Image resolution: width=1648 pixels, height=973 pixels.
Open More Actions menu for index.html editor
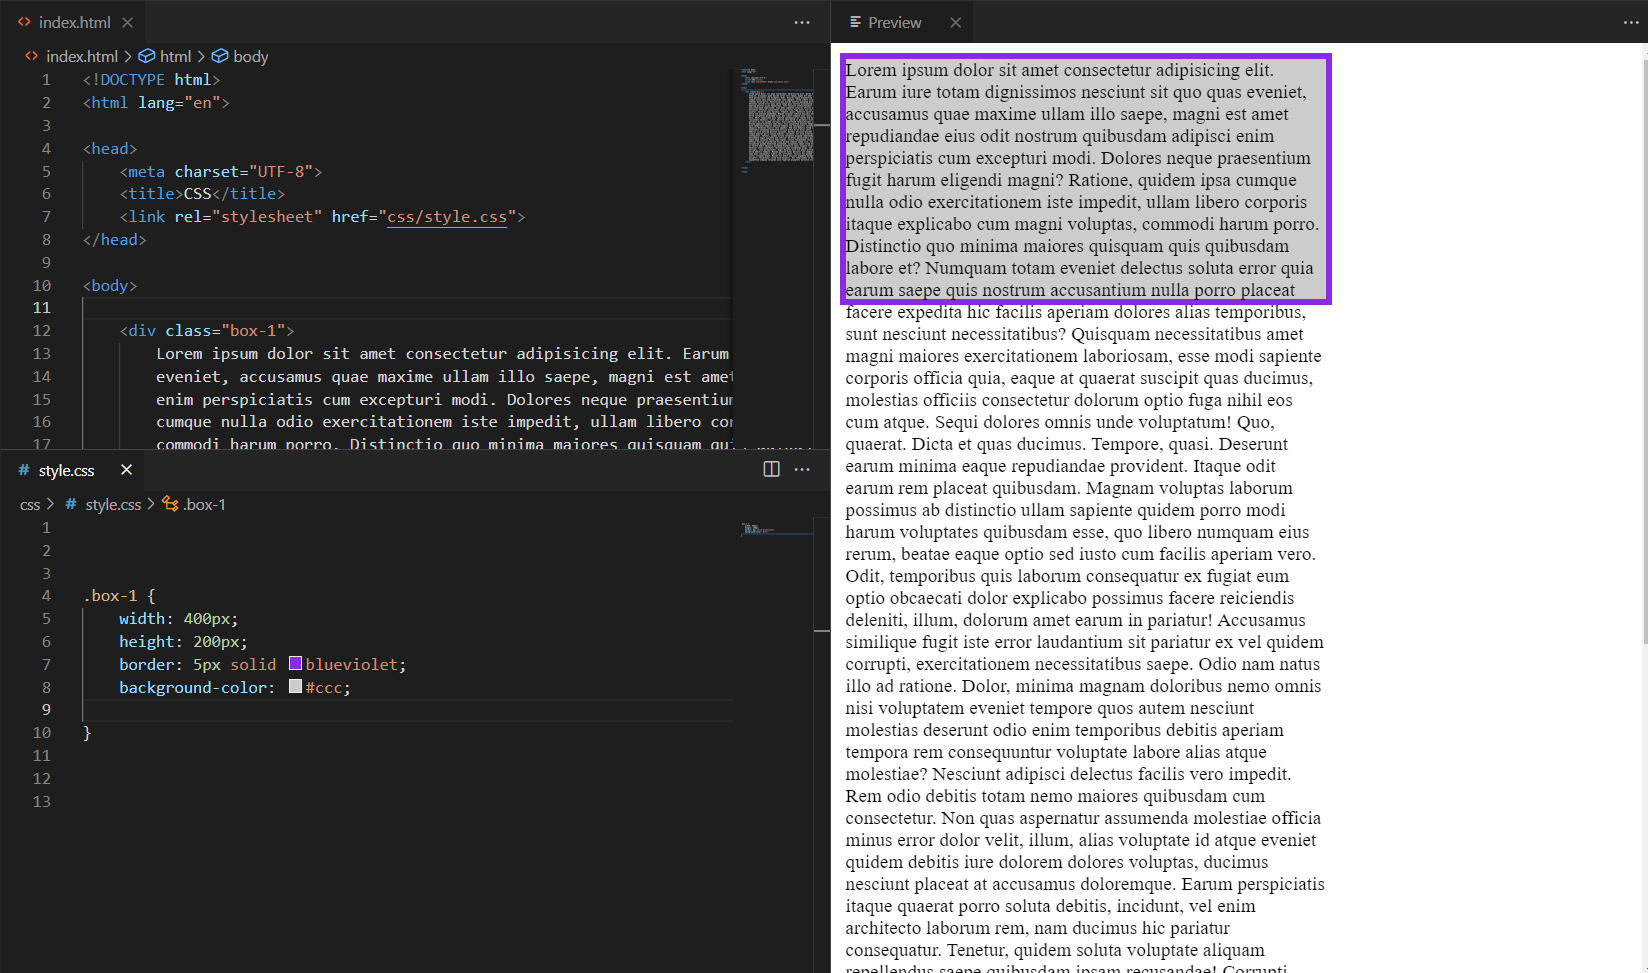pos(802,22)
